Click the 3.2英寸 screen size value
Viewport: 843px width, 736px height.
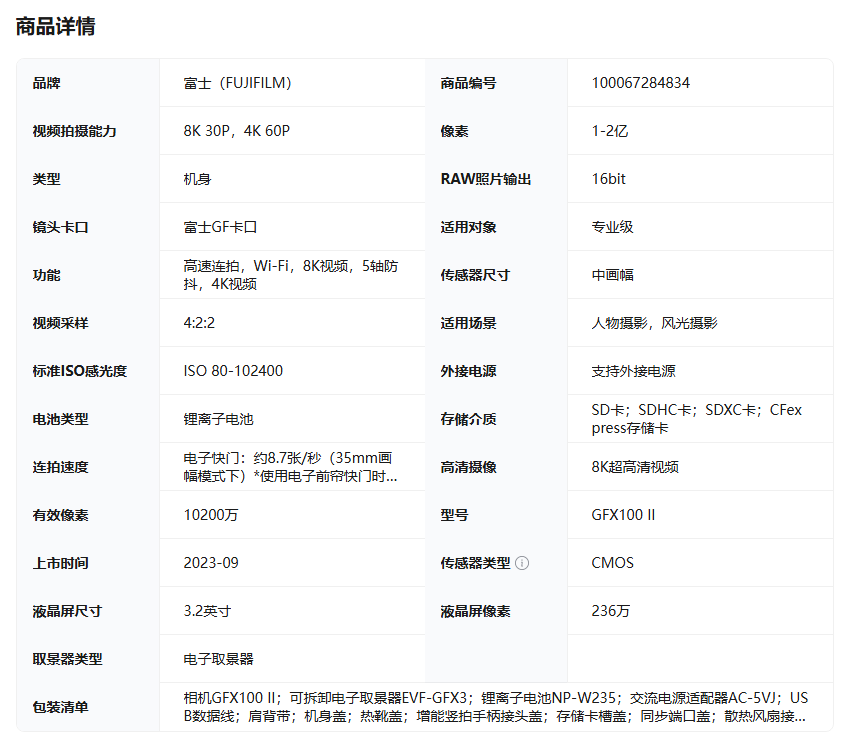coord(207,611)
